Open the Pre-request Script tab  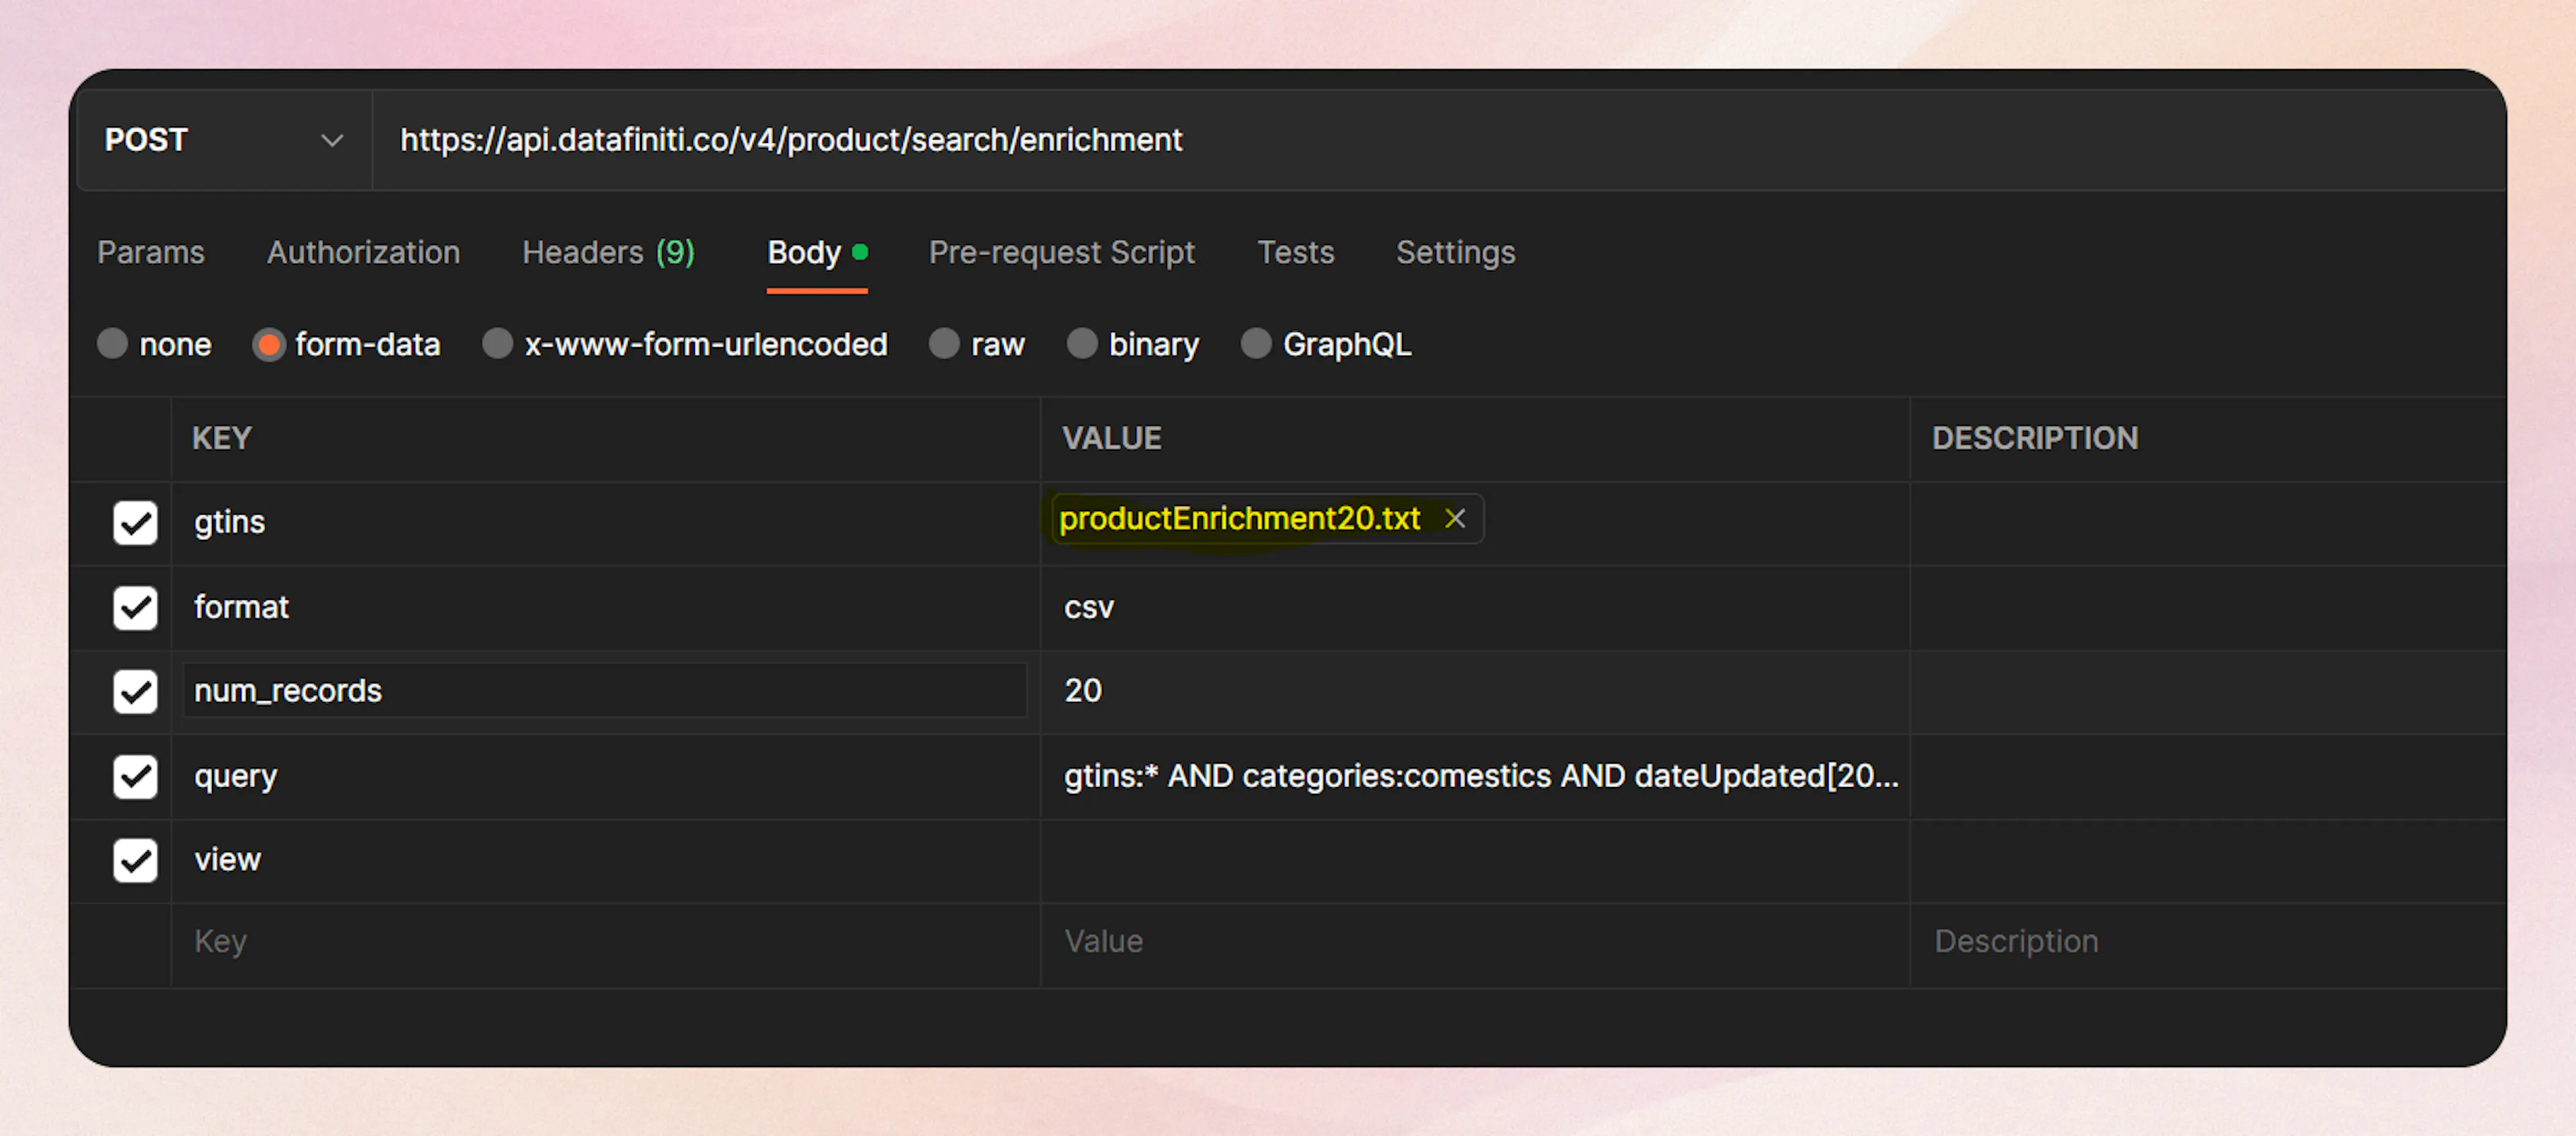click(x=1062, y=252)
